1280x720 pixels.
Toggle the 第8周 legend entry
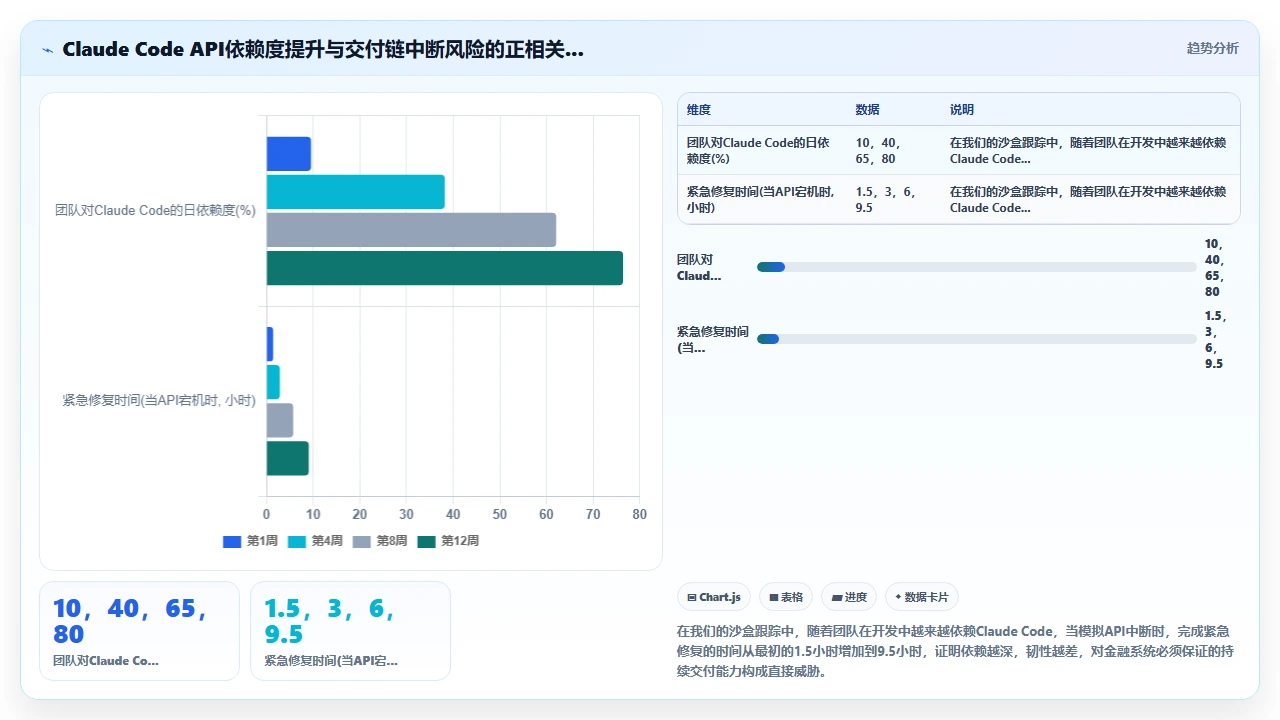tap(380, 541)
